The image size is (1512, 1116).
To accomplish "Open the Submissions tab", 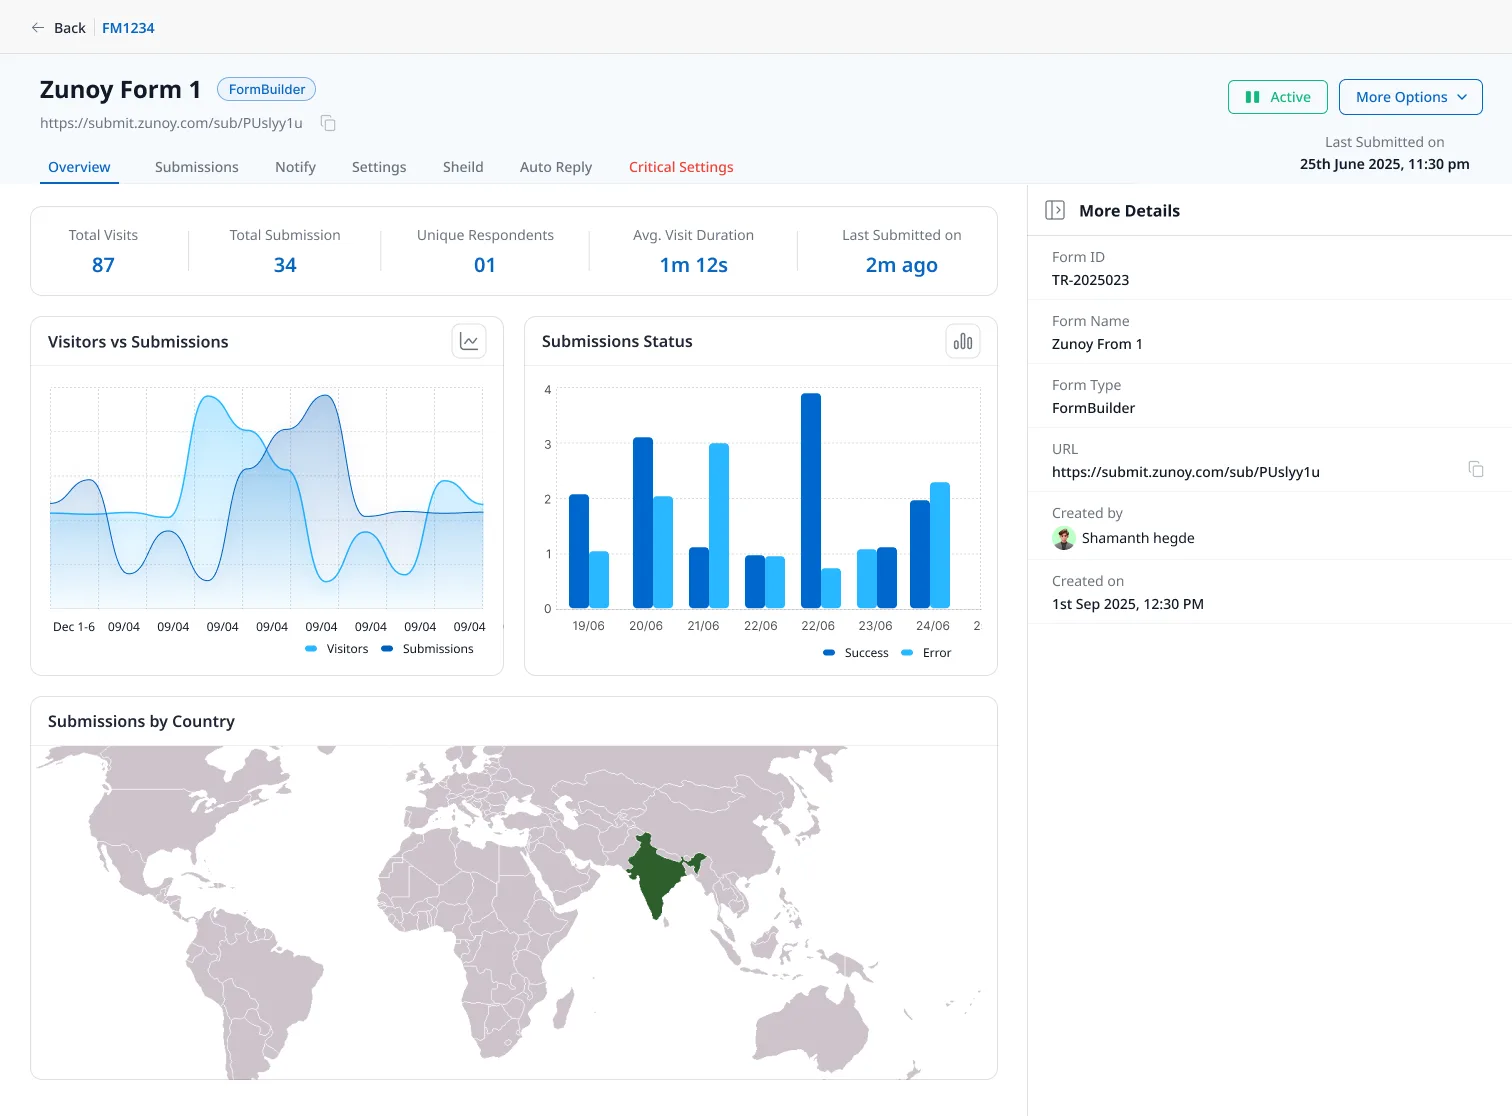I will [x=197, y=167].
